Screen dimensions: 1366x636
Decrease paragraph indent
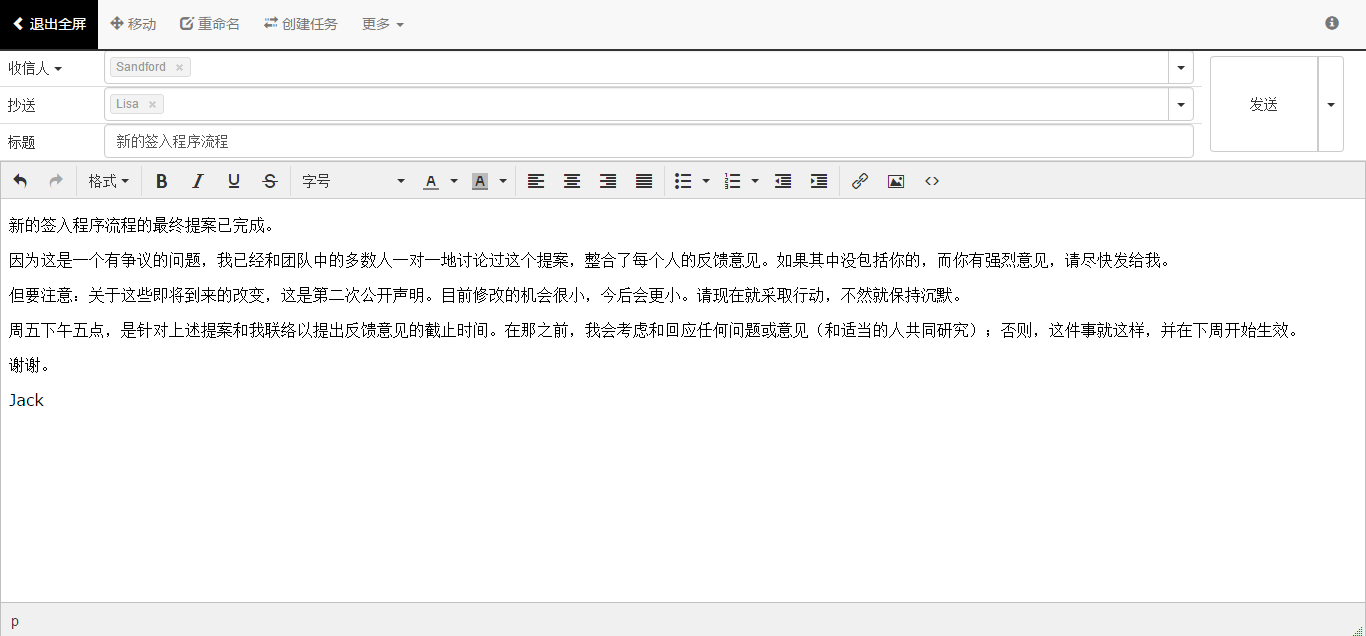pyautogui.click(x=783, y=181)
